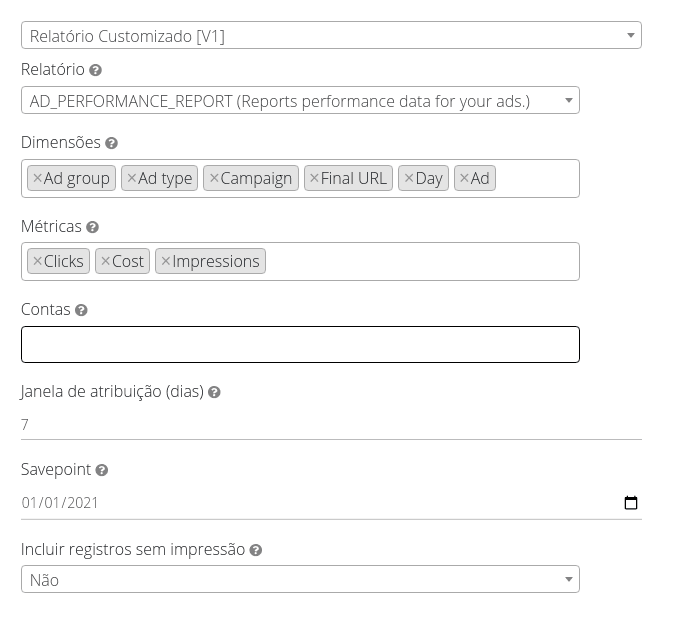The height and width of the screenshot is (620, 685).
Task: Remove the Clicks metric tag
Action: pos(37,261)
